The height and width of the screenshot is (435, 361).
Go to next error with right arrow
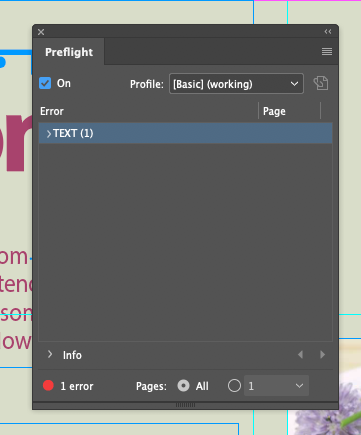pos(322,355)
